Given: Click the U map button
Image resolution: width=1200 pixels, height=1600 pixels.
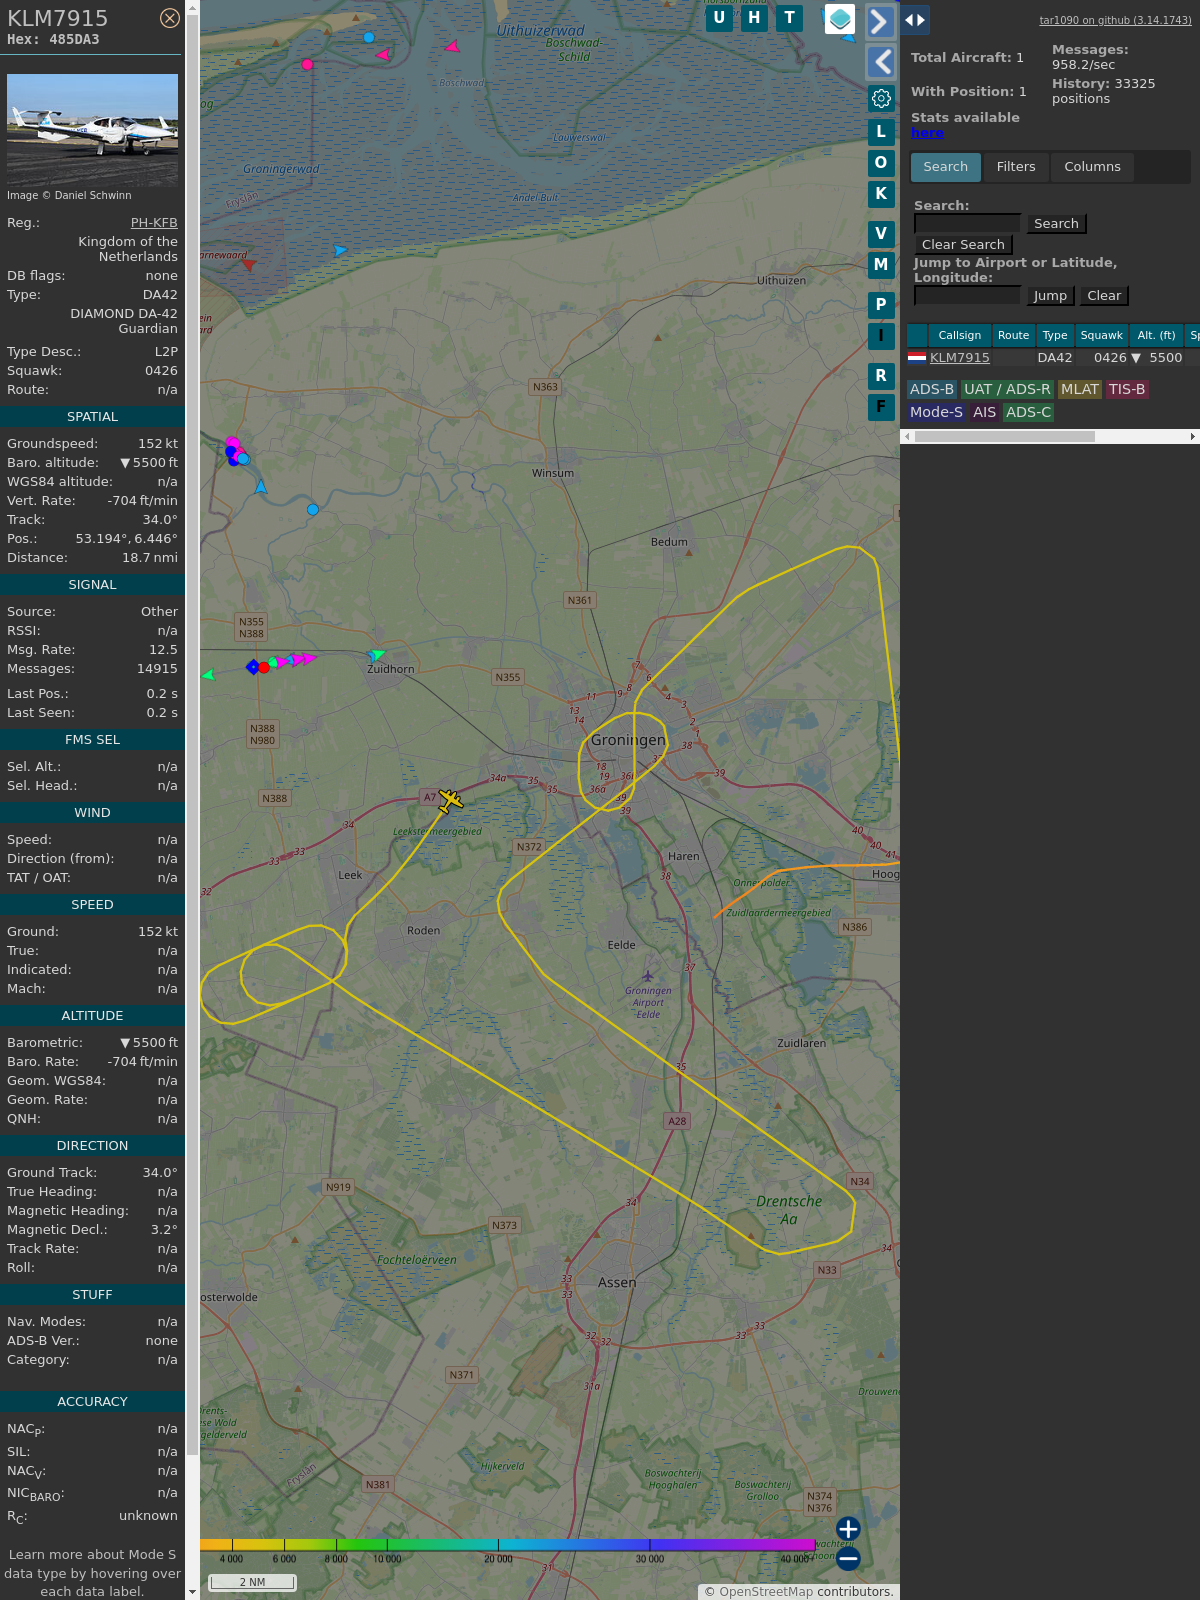Looking at the screenshot, I should [719, 18].
